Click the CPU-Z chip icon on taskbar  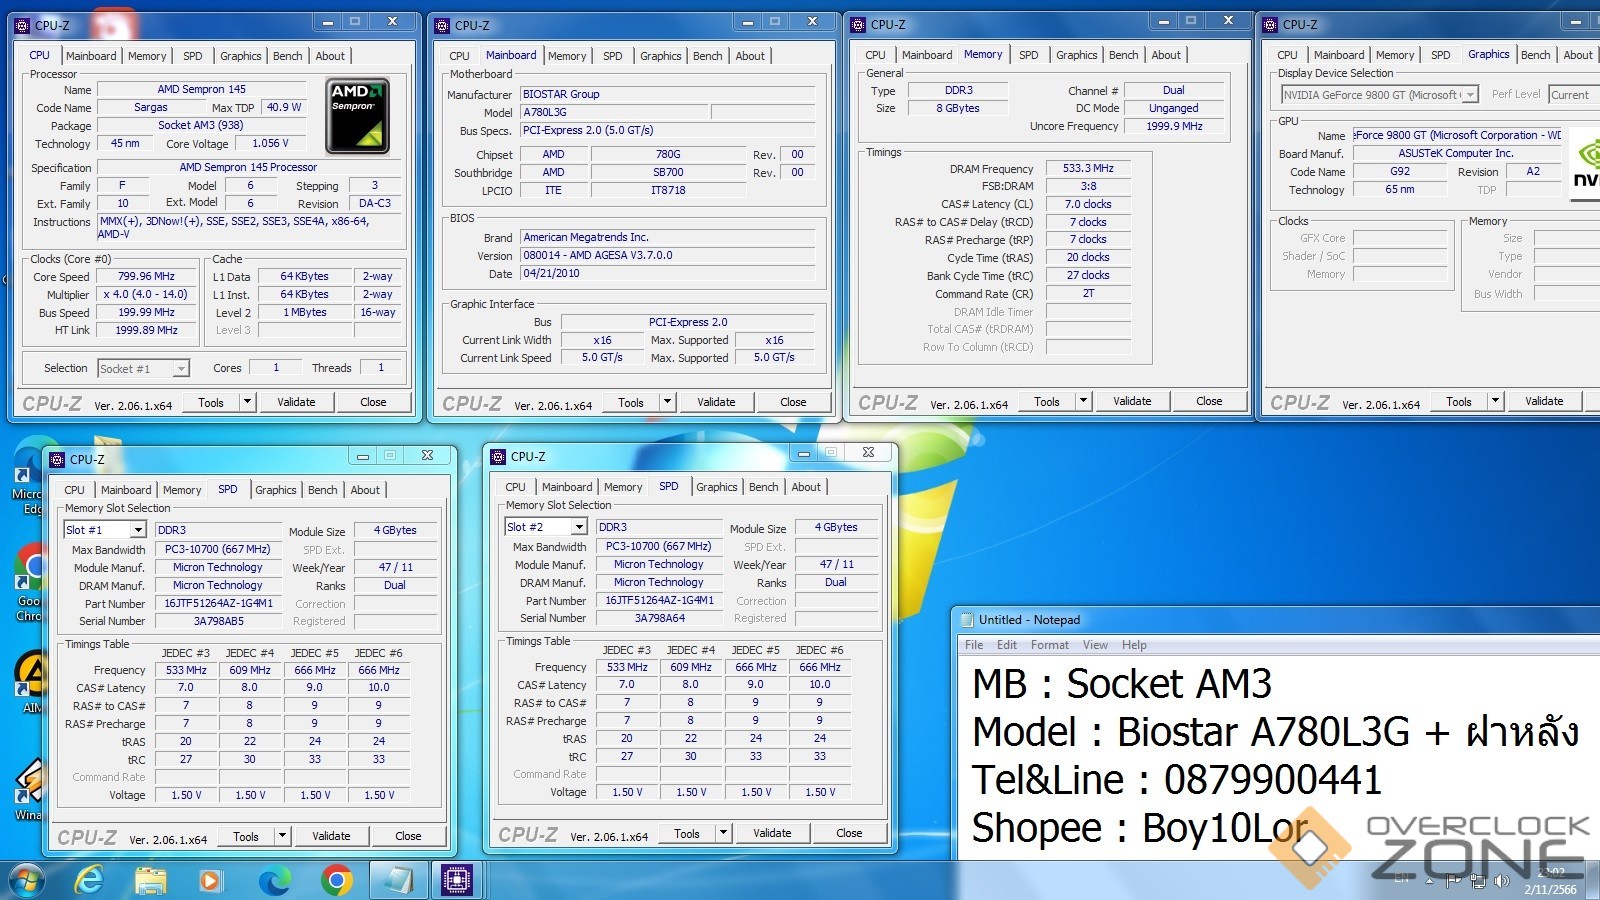[x=457, y=880]
